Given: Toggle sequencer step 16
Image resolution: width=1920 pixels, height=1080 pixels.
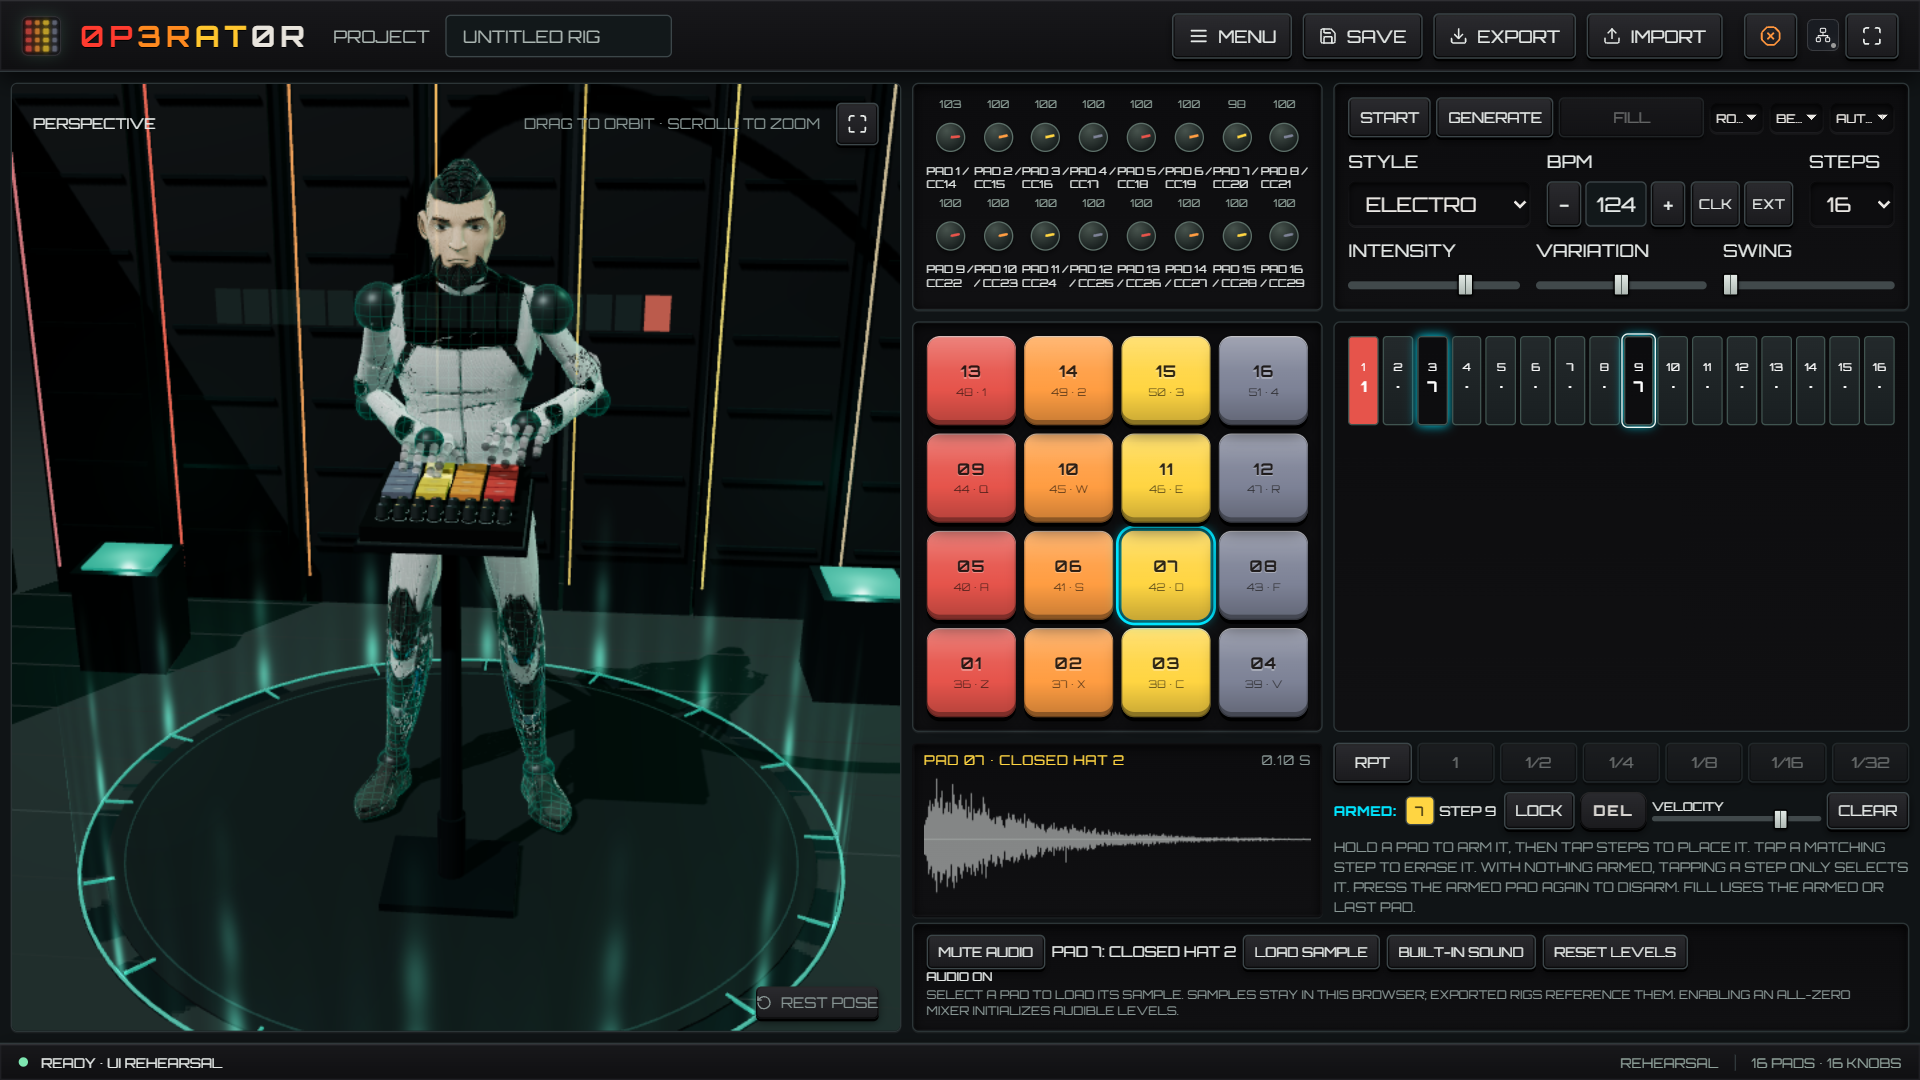Looking at the screenshot, I should (x=1879, y=380).
